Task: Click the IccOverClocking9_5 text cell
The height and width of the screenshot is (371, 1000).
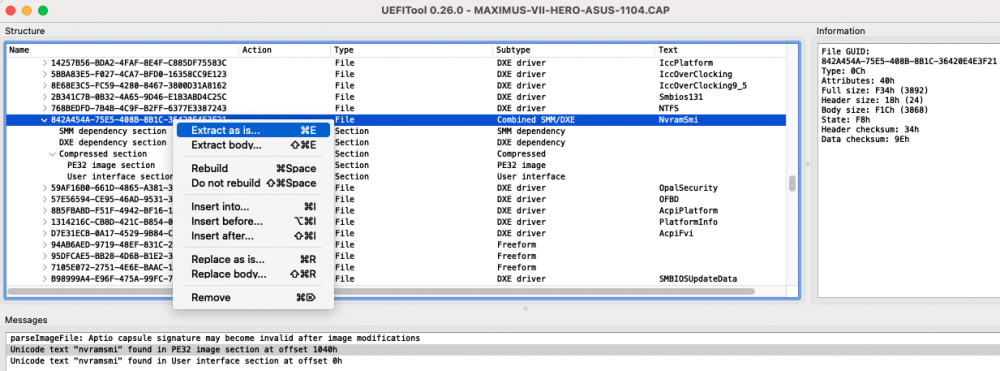Action: pos(703,85)
